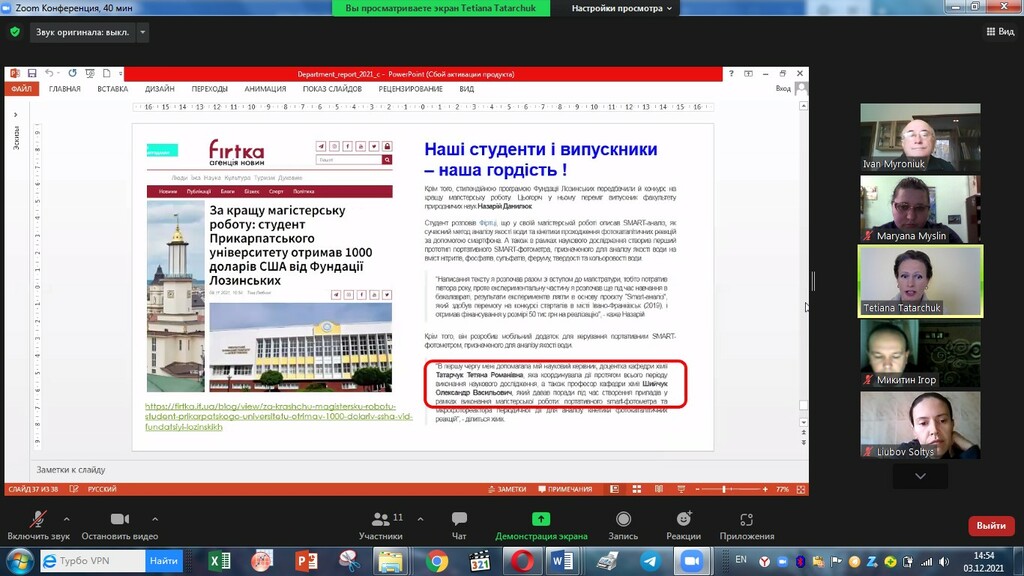This screenshot has height=576, width=1024.
Task: Select Liubov Soltys video thumbnail
Action: 920,425
